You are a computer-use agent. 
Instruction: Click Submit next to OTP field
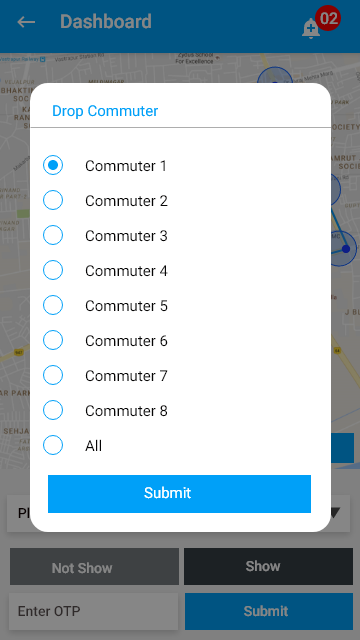pos(269,611)
